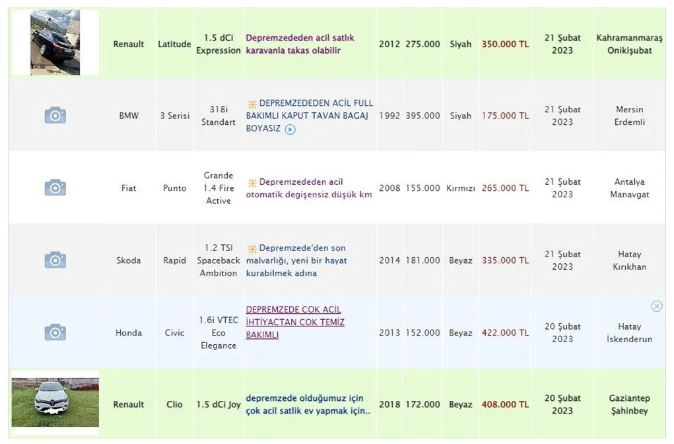674x444 pixels.
Task: Click the camera placeholder in the Honda Civic row
Action: (55, 332)
